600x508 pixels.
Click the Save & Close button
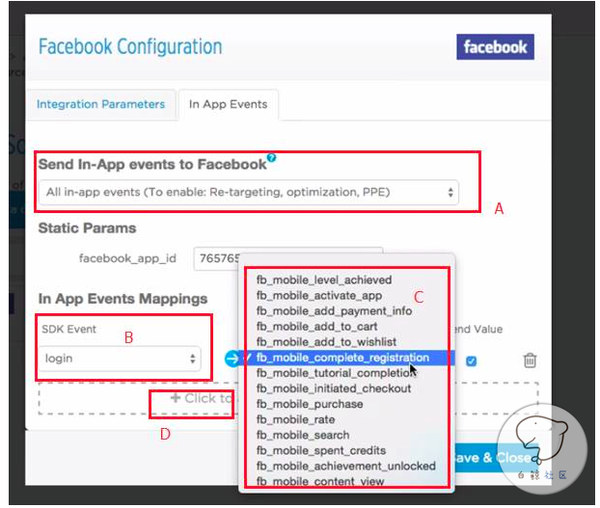(x=496, y=458)
